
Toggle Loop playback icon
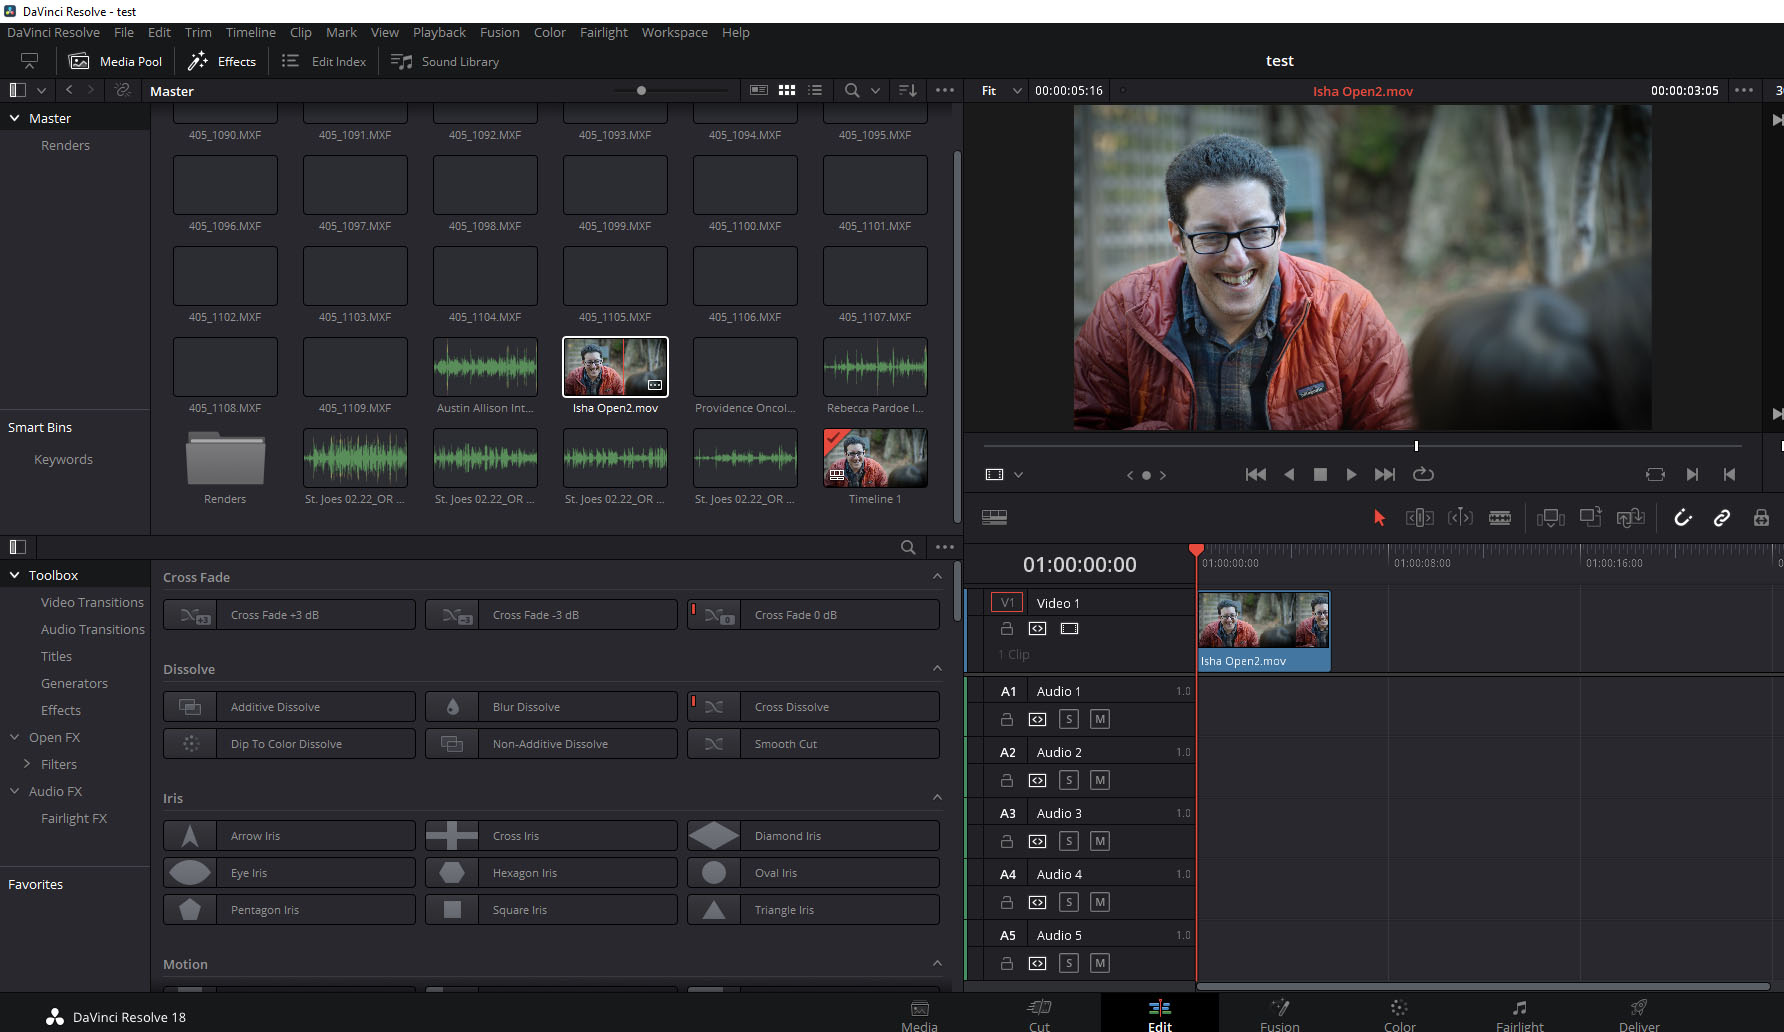(1423, 474)
